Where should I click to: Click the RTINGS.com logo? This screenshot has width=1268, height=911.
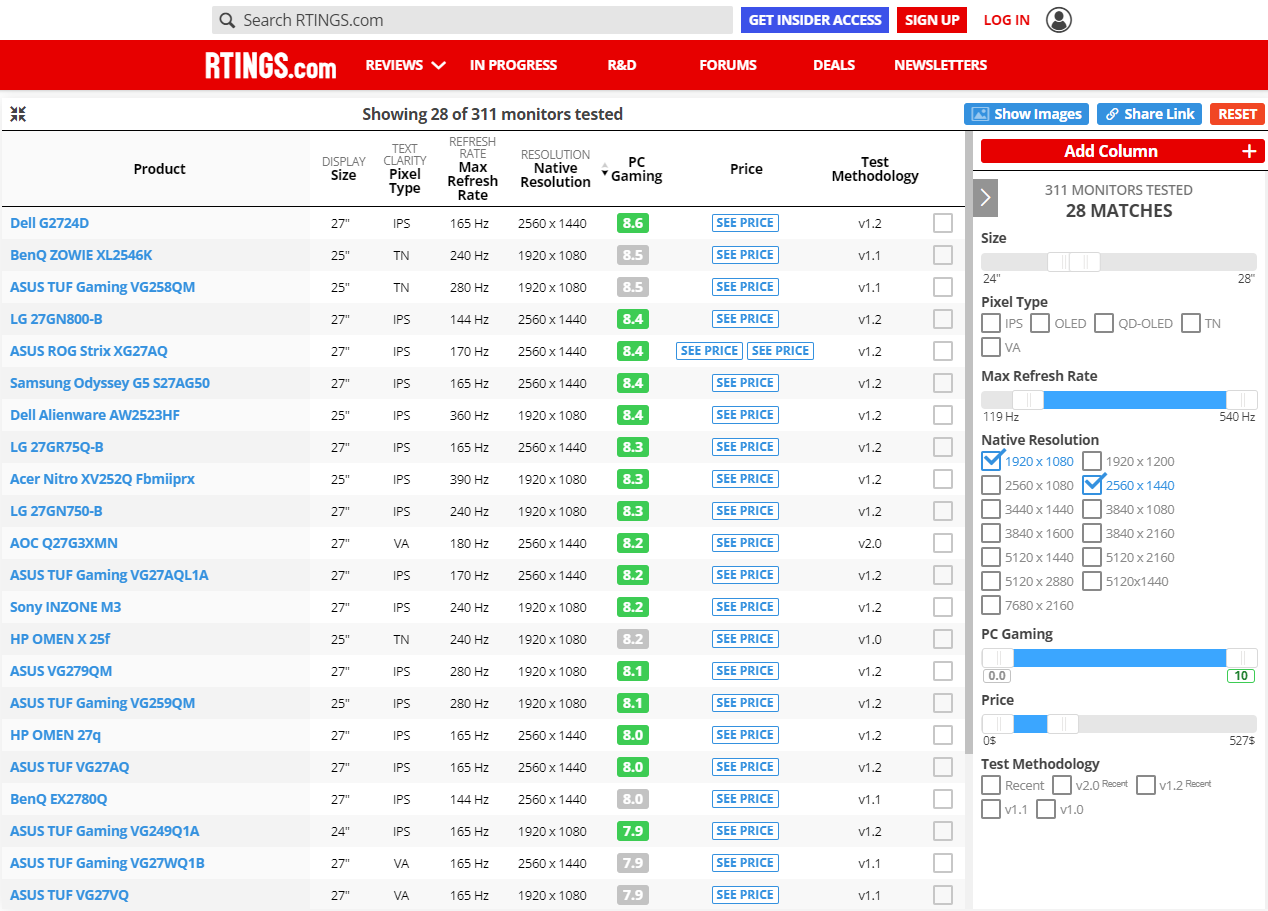[x=271, y=66]
